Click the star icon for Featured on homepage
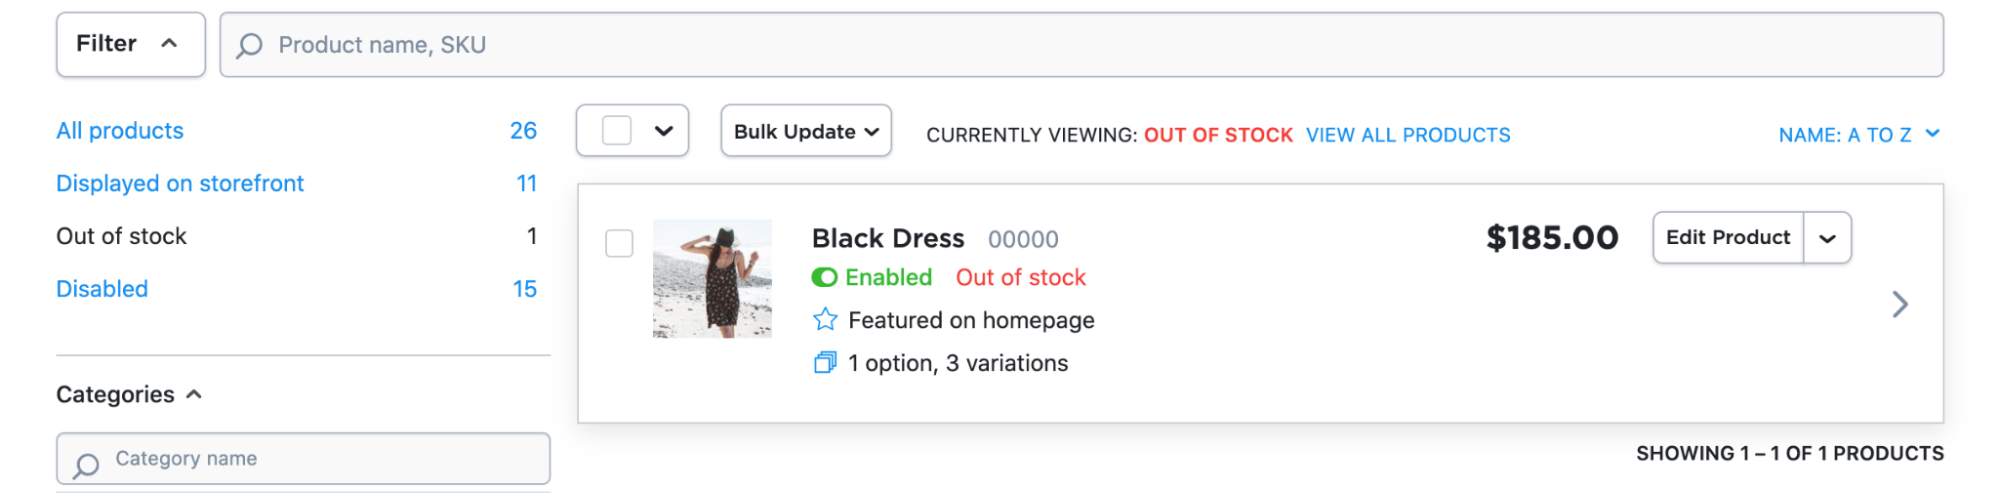The width and height of the screenshot is (1999, 493). (x=825, y=320)
